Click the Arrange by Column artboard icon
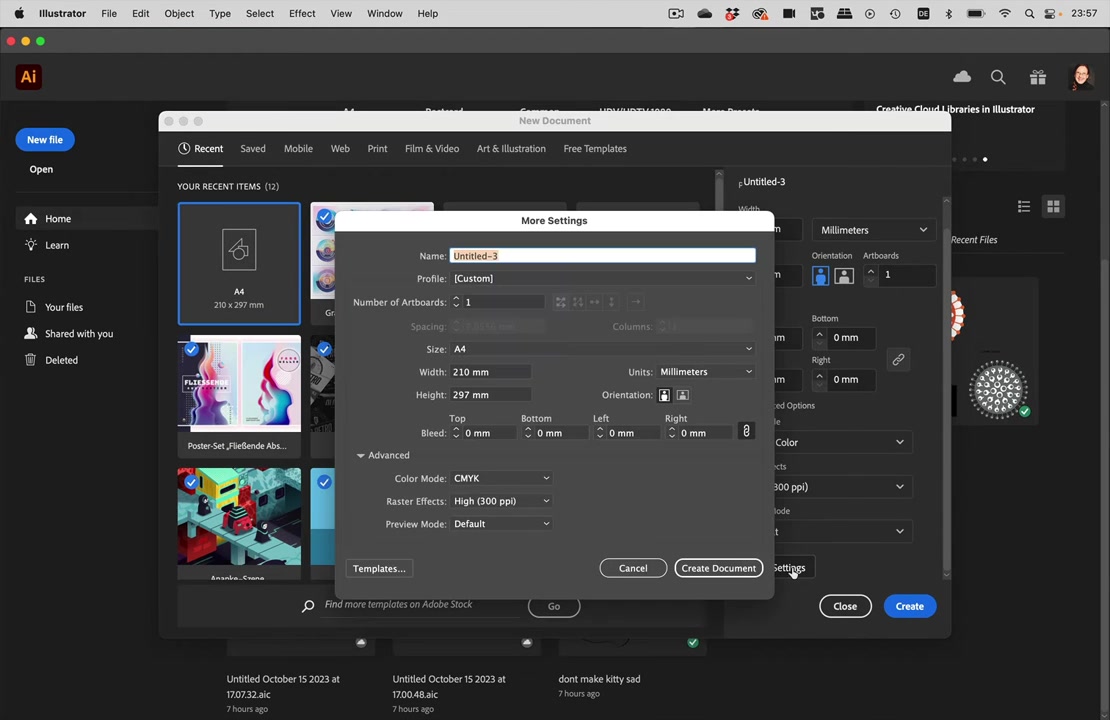1110x720 pixels. click(x=612, y=302)
